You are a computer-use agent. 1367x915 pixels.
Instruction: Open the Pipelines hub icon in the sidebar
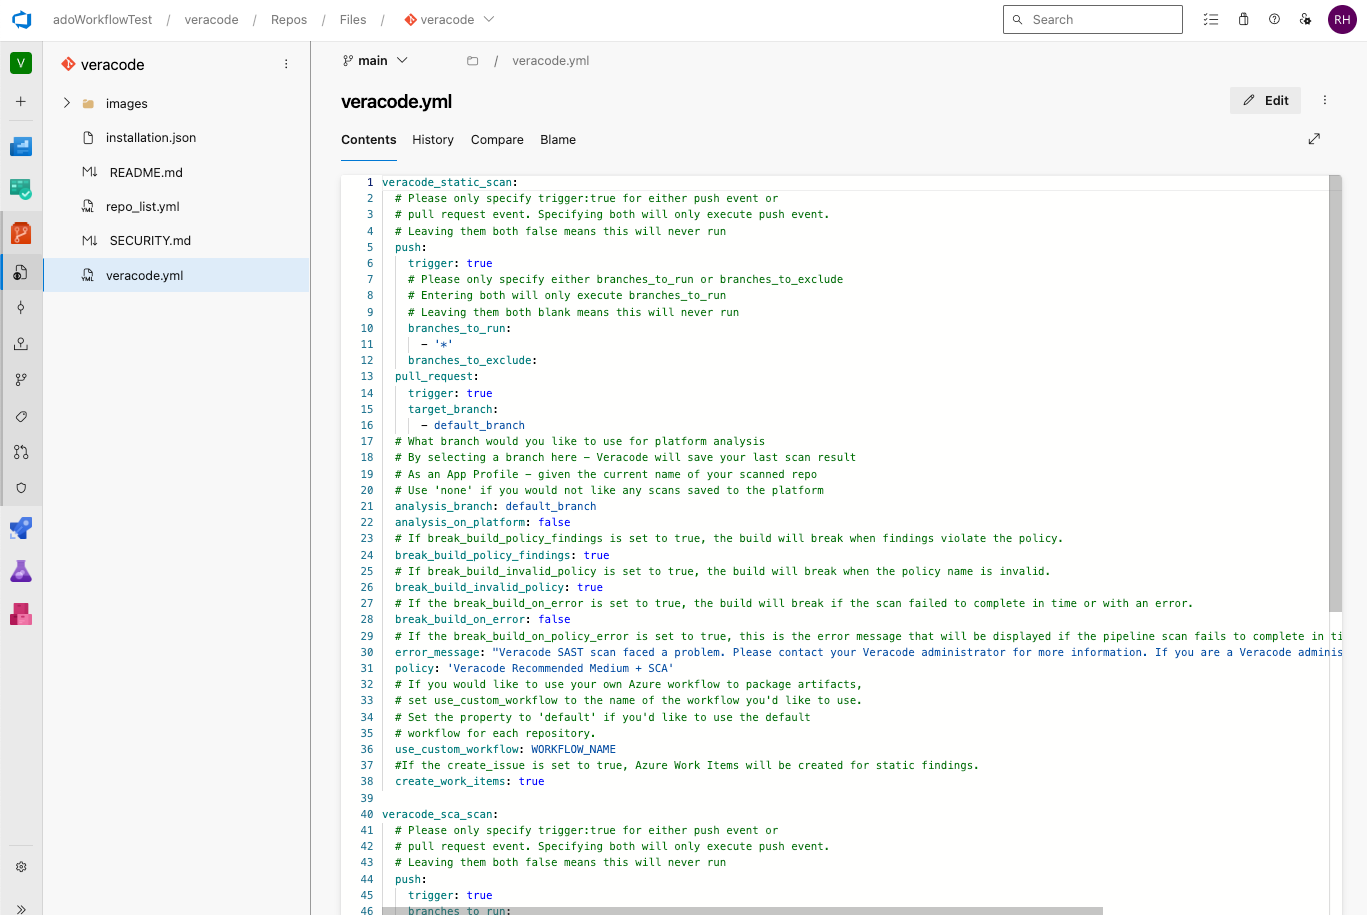coord(21,528)
